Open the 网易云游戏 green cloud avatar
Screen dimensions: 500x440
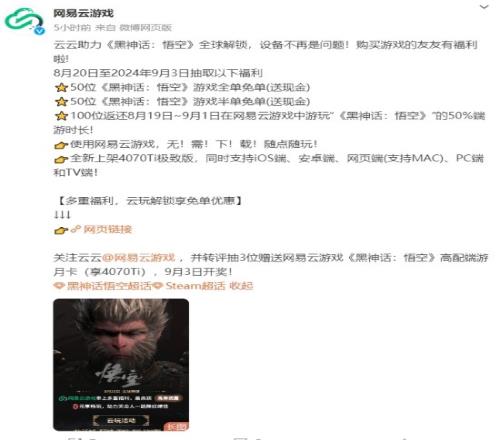24,20
